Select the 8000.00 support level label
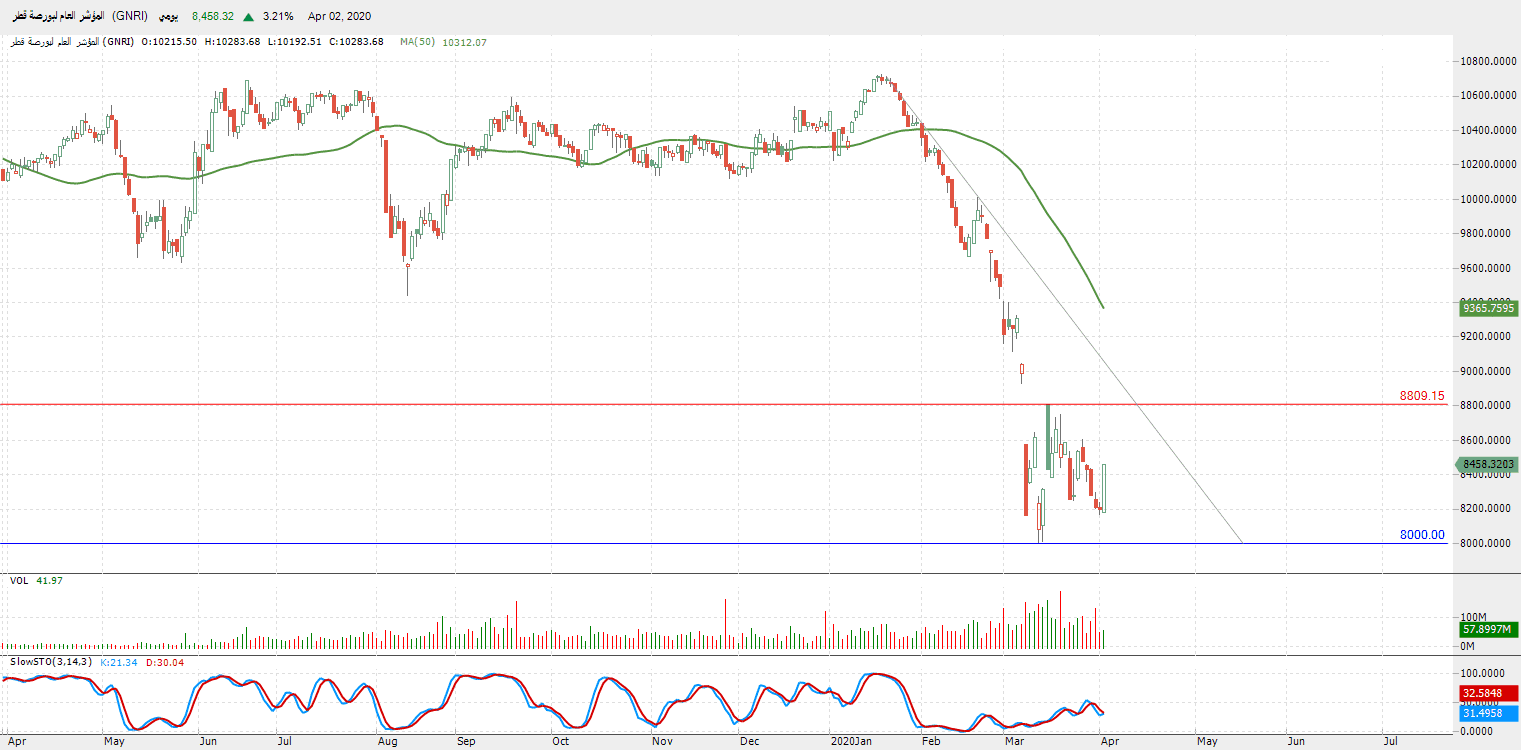 pos(1422,535)
